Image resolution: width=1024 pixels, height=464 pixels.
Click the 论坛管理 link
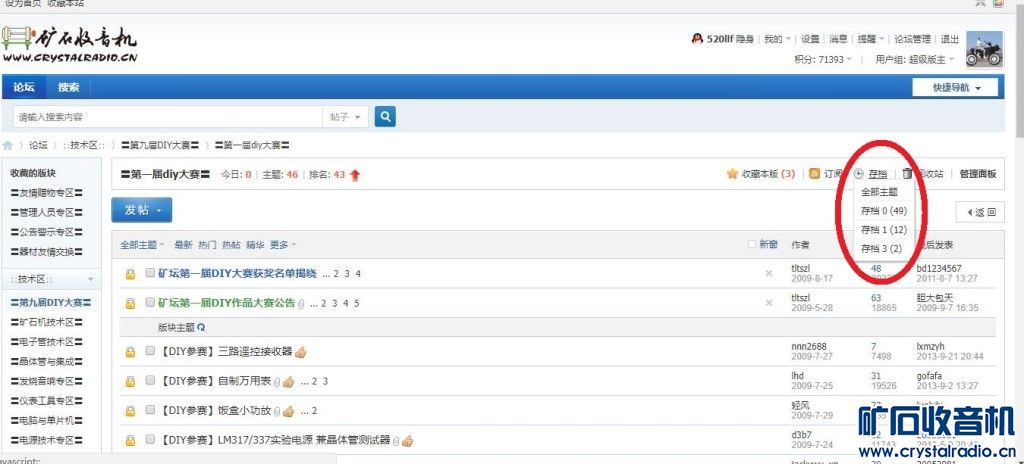(x=912, y=39)
